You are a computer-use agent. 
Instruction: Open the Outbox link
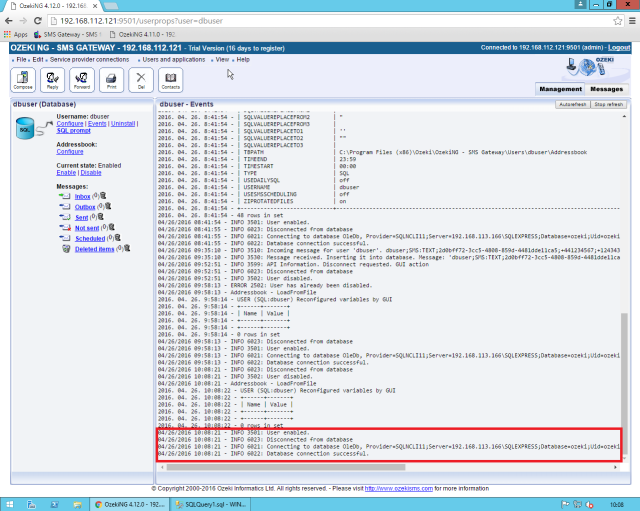[85, 207]
